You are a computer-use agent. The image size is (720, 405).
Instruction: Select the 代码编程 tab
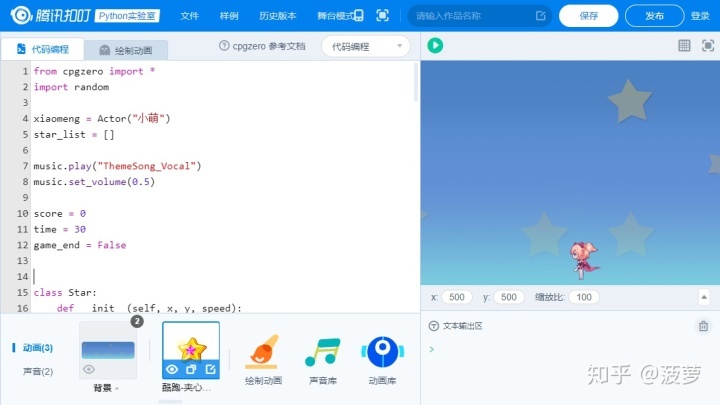[x=43, y=49]
